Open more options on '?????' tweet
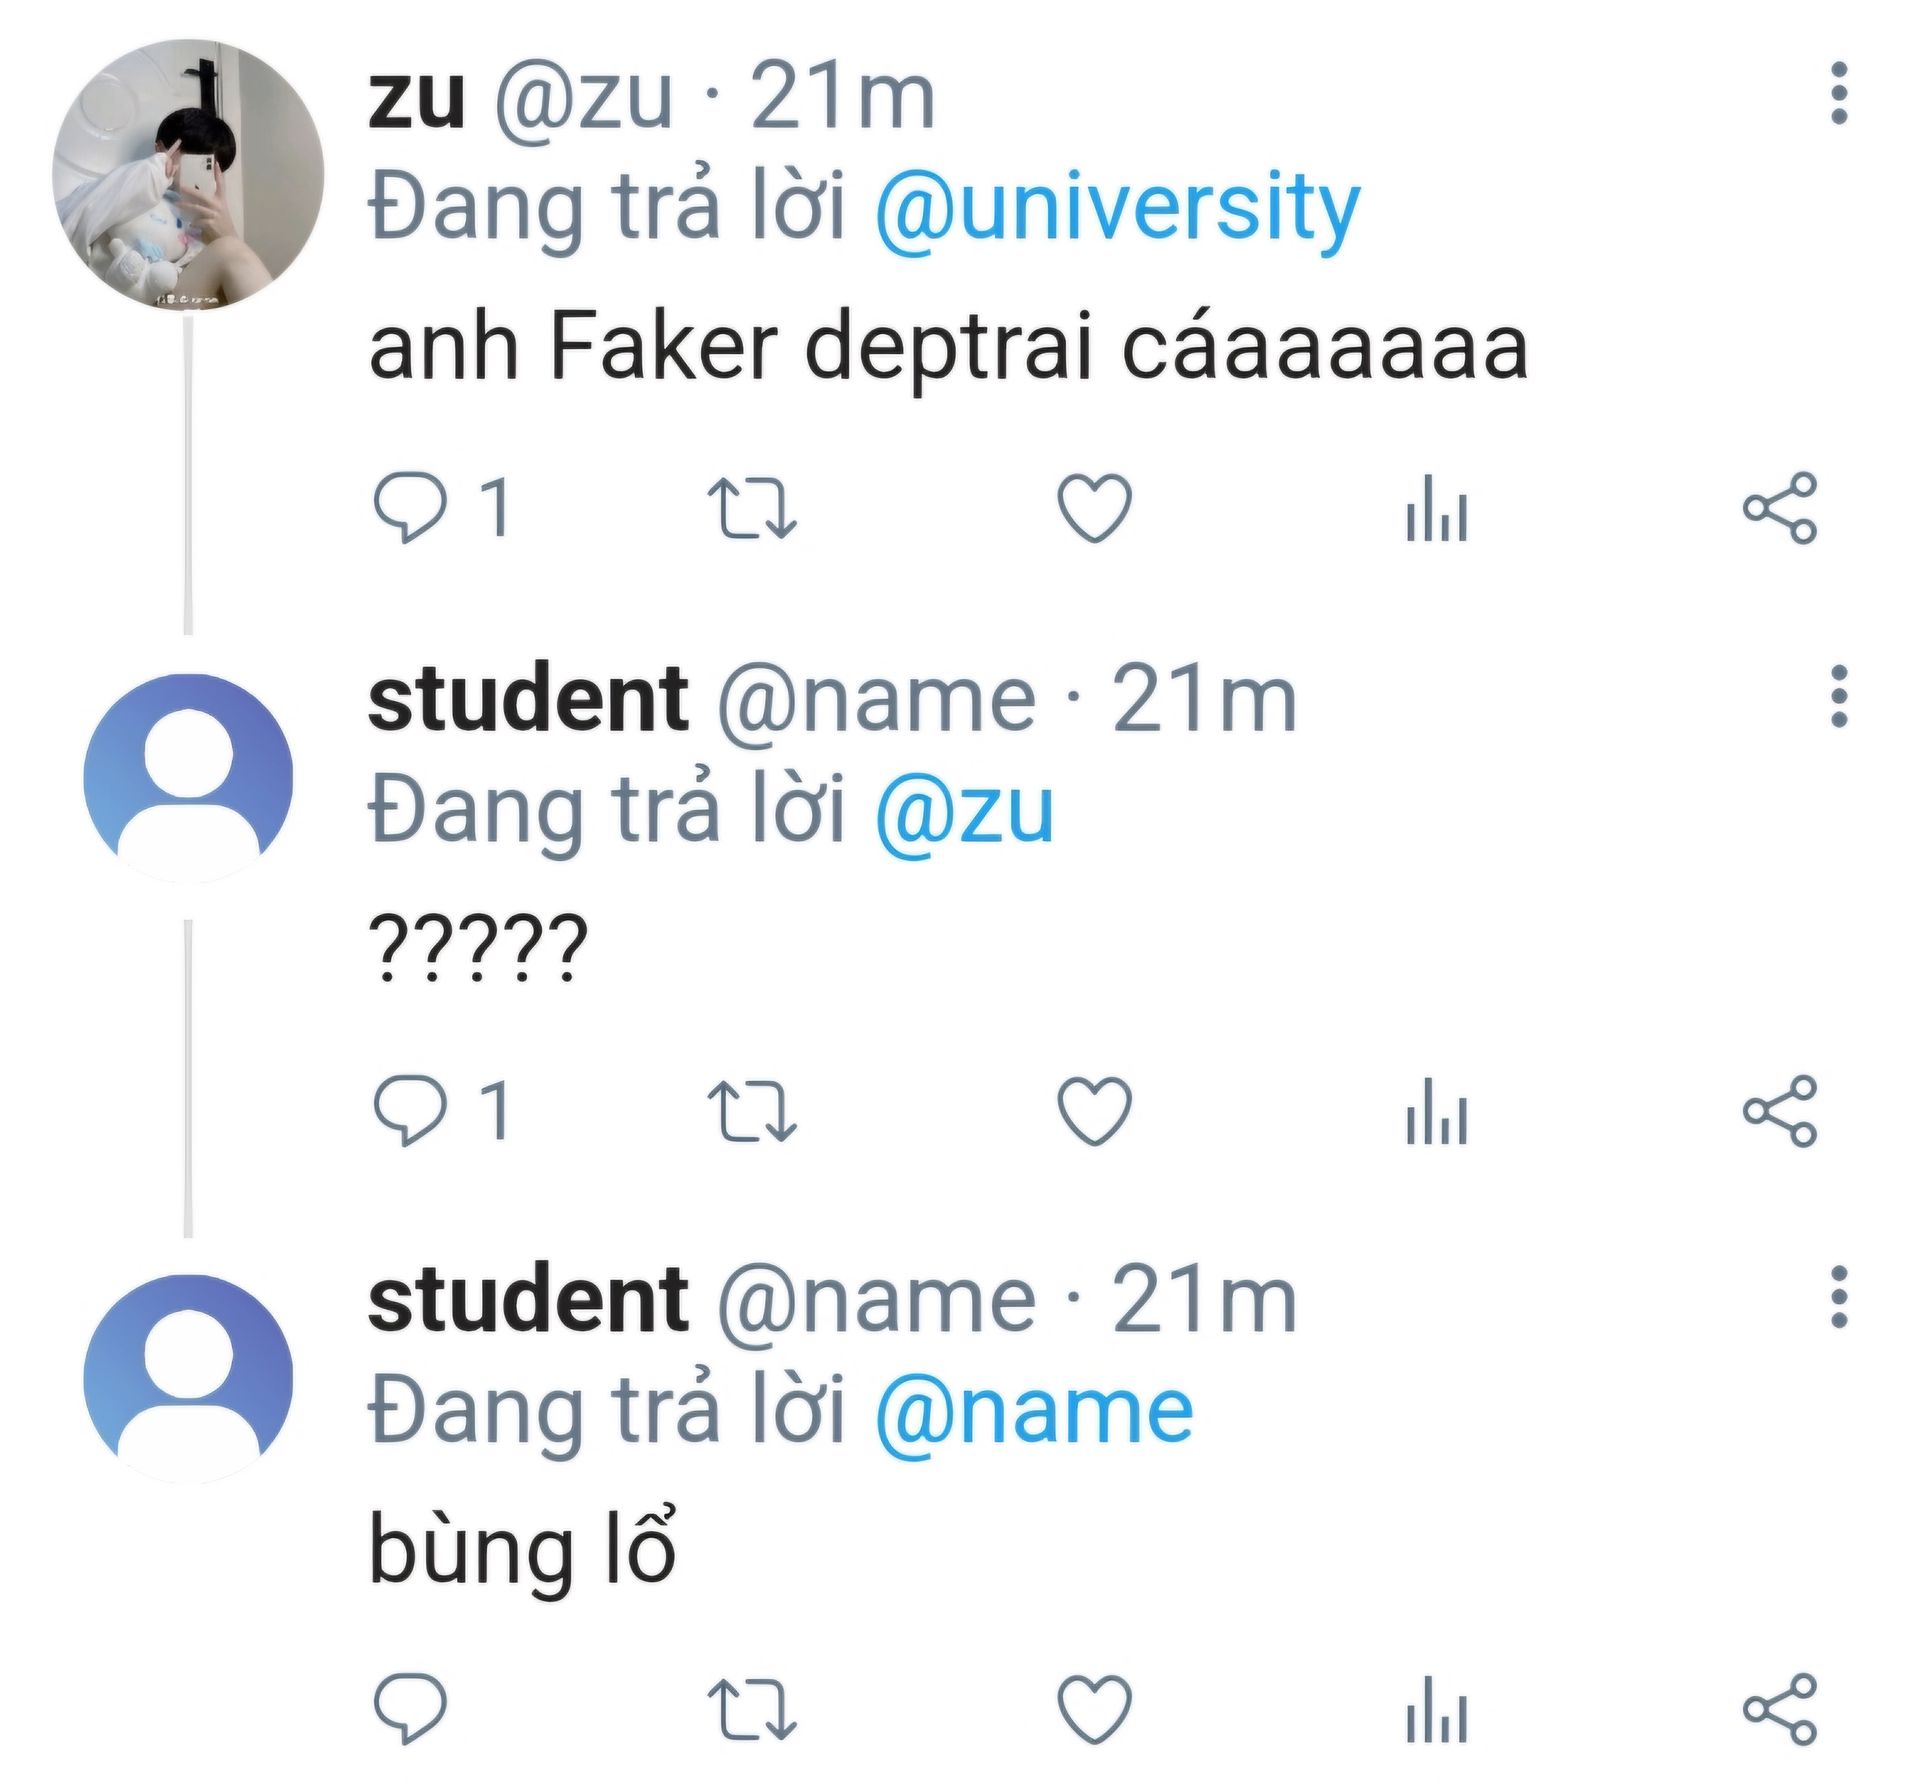This screenshot has height=1782, width=1920. click(x=1838, y=696)
